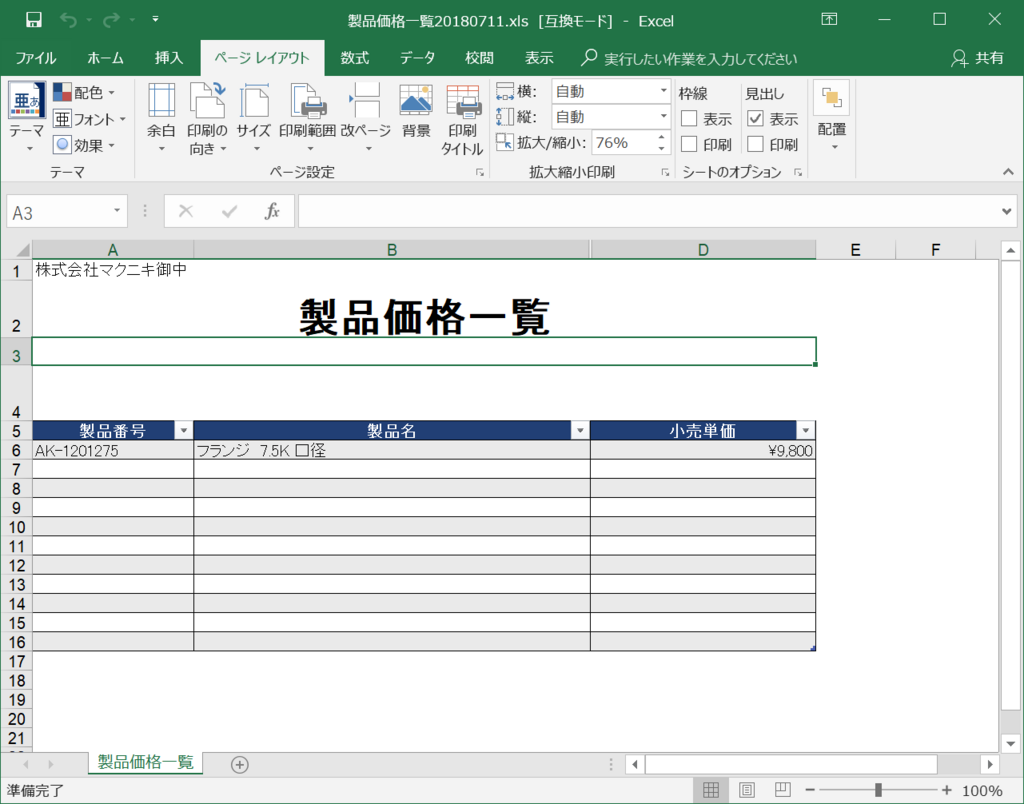The height and width of the screenshot is (804, 1024).
Task: Decrease scale with the down spinner arrow
Action: [662, 149]
